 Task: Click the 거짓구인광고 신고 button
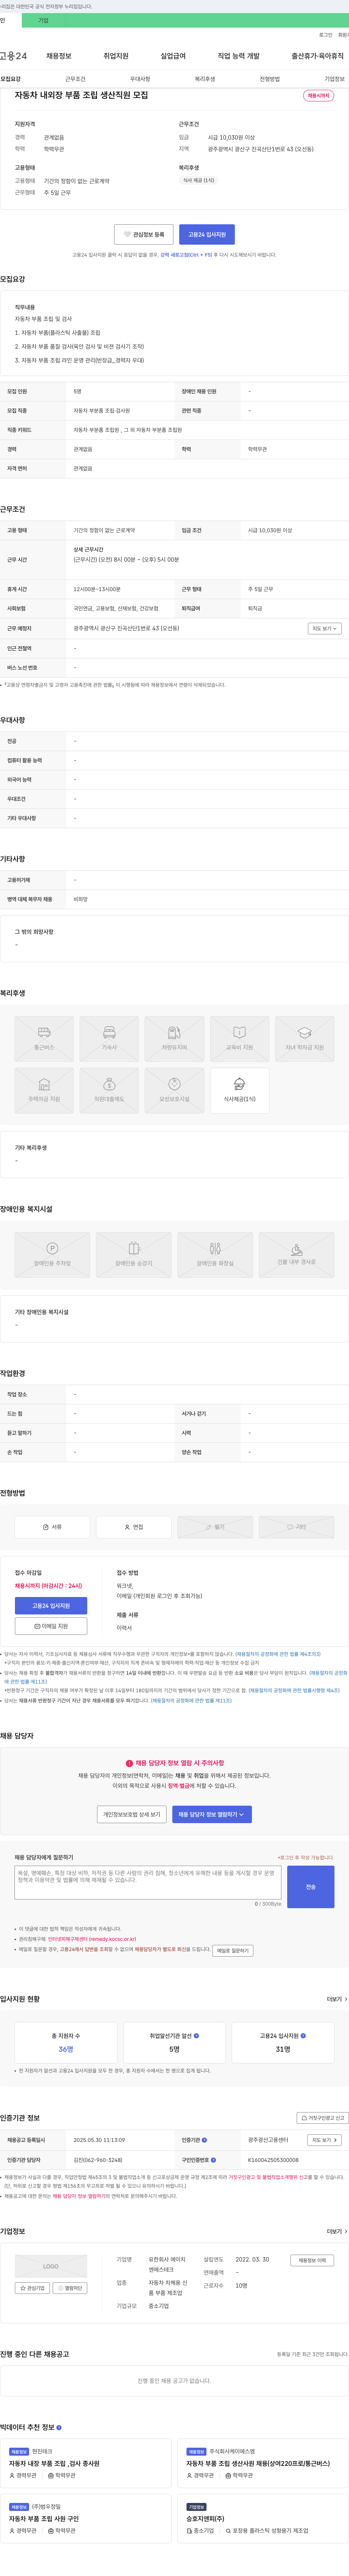coord(323,2118)
